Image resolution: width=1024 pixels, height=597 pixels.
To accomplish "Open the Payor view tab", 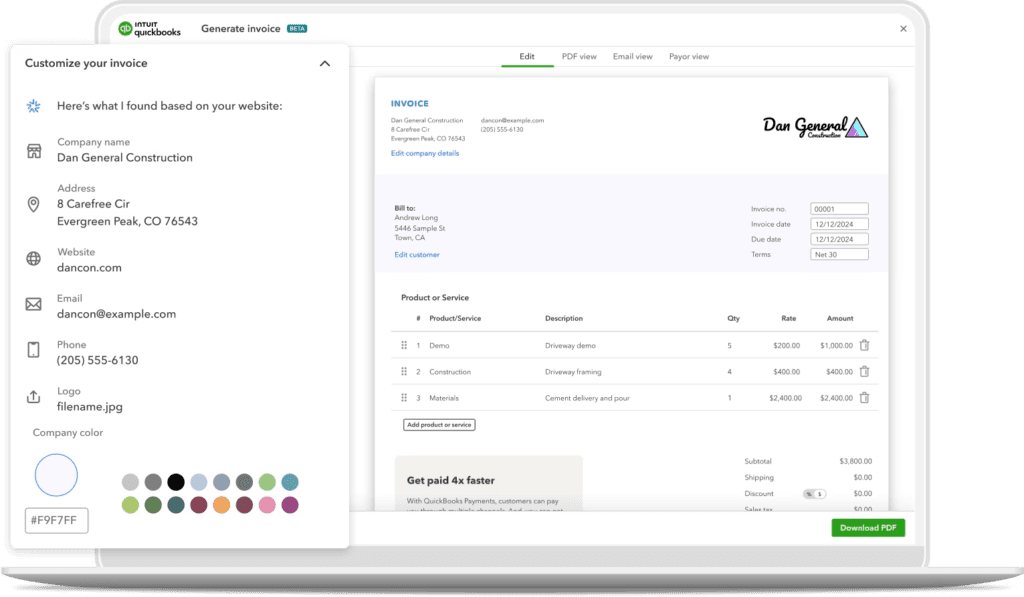I will point(689,56).
